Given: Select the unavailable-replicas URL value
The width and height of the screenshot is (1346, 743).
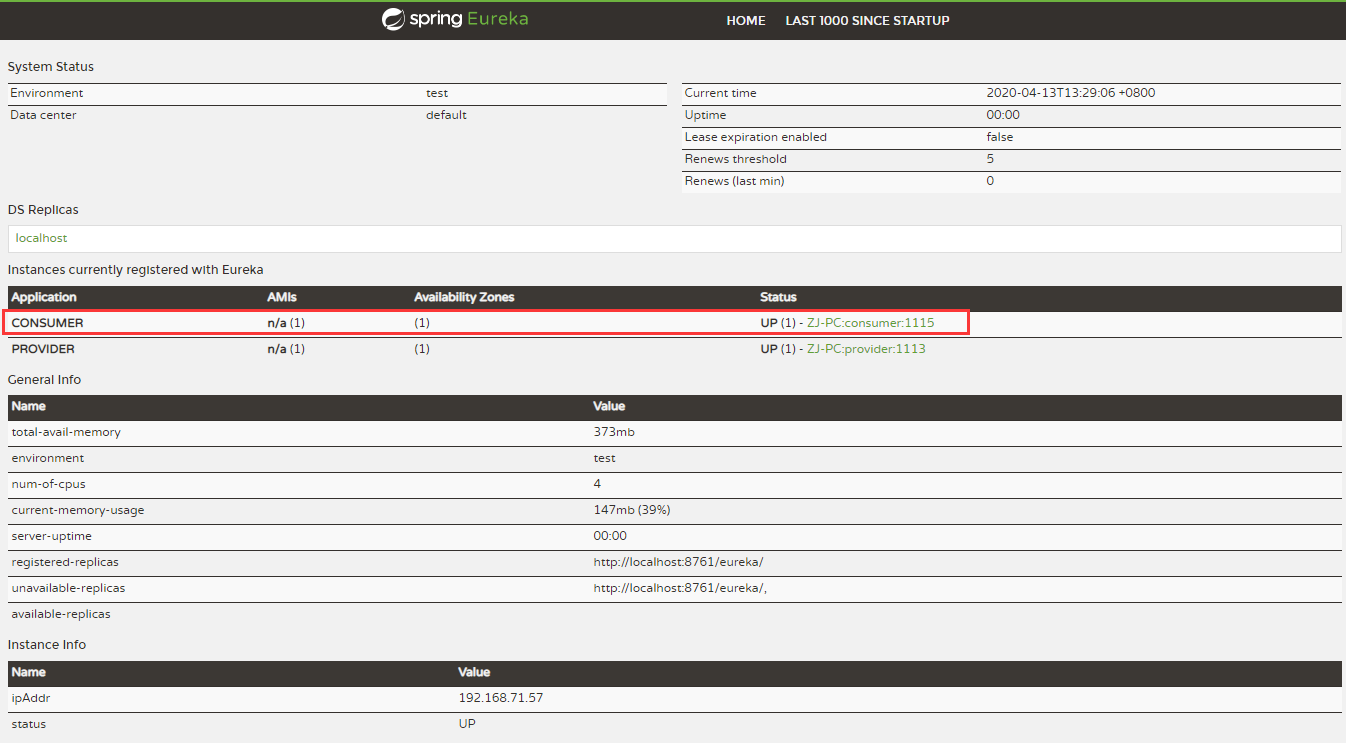Looking at the screenshot, I should pos(680,588).
